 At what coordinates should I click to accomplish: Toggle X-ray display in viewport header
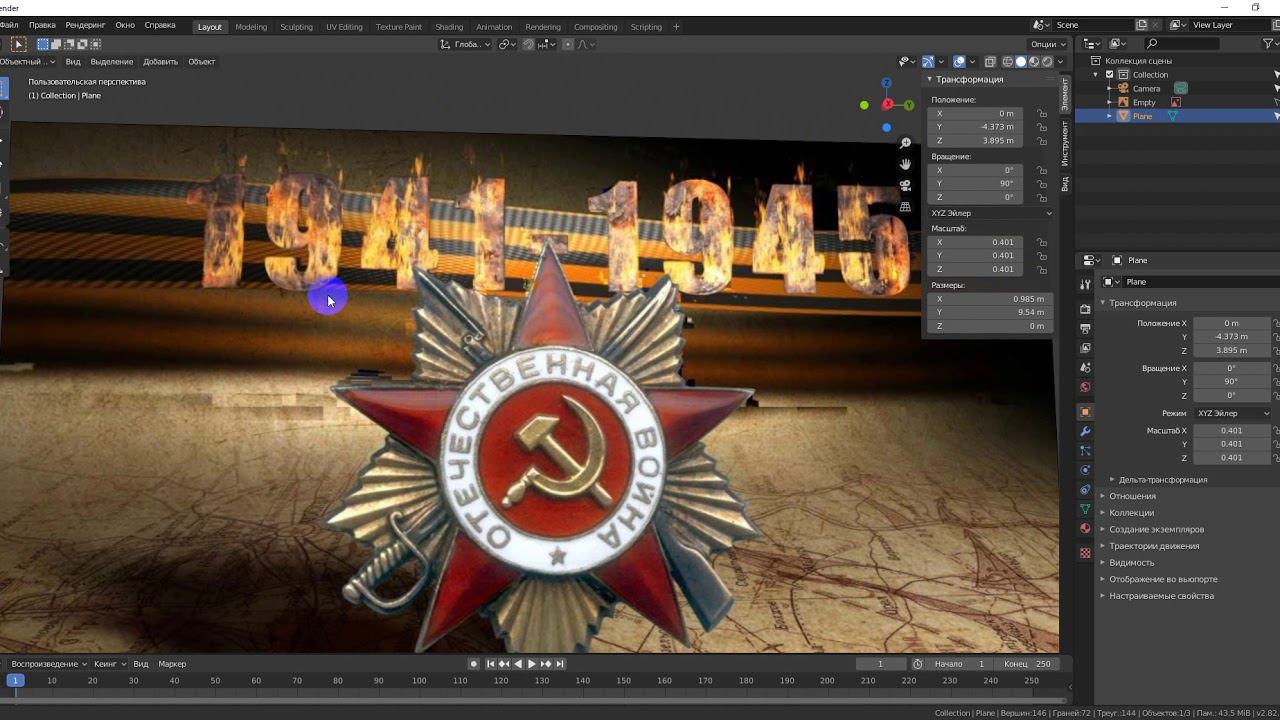click(x=990, y=62)
